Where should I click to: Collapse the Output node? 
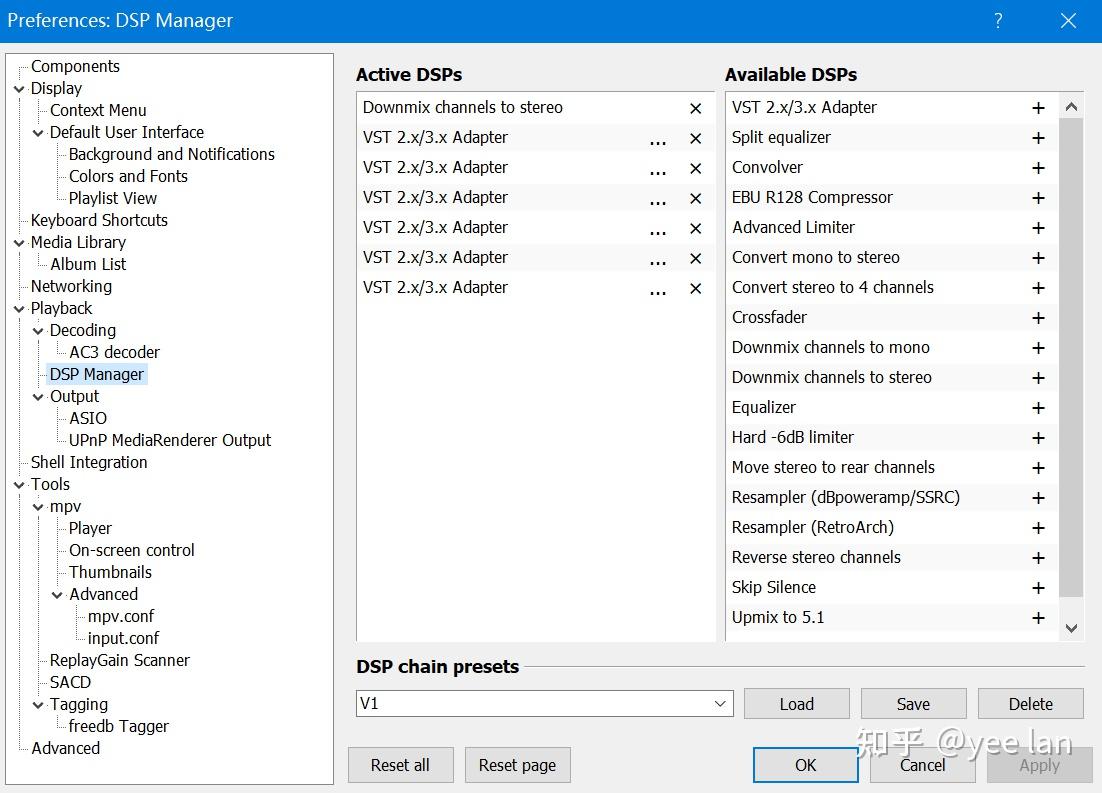[x=38, y=397]
